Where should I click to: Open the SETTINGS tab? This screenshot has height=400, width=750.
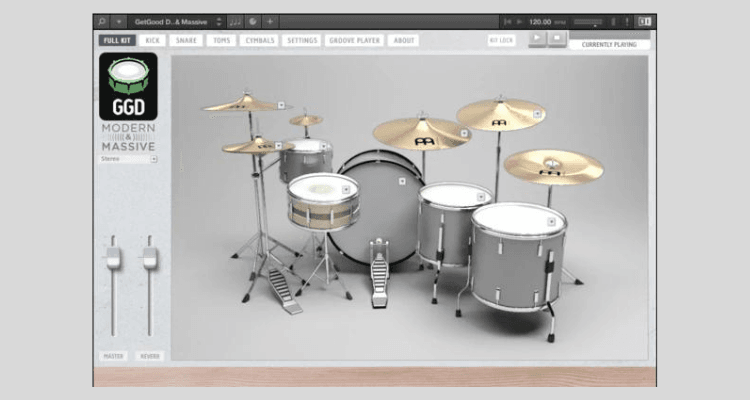click(302, 40)
